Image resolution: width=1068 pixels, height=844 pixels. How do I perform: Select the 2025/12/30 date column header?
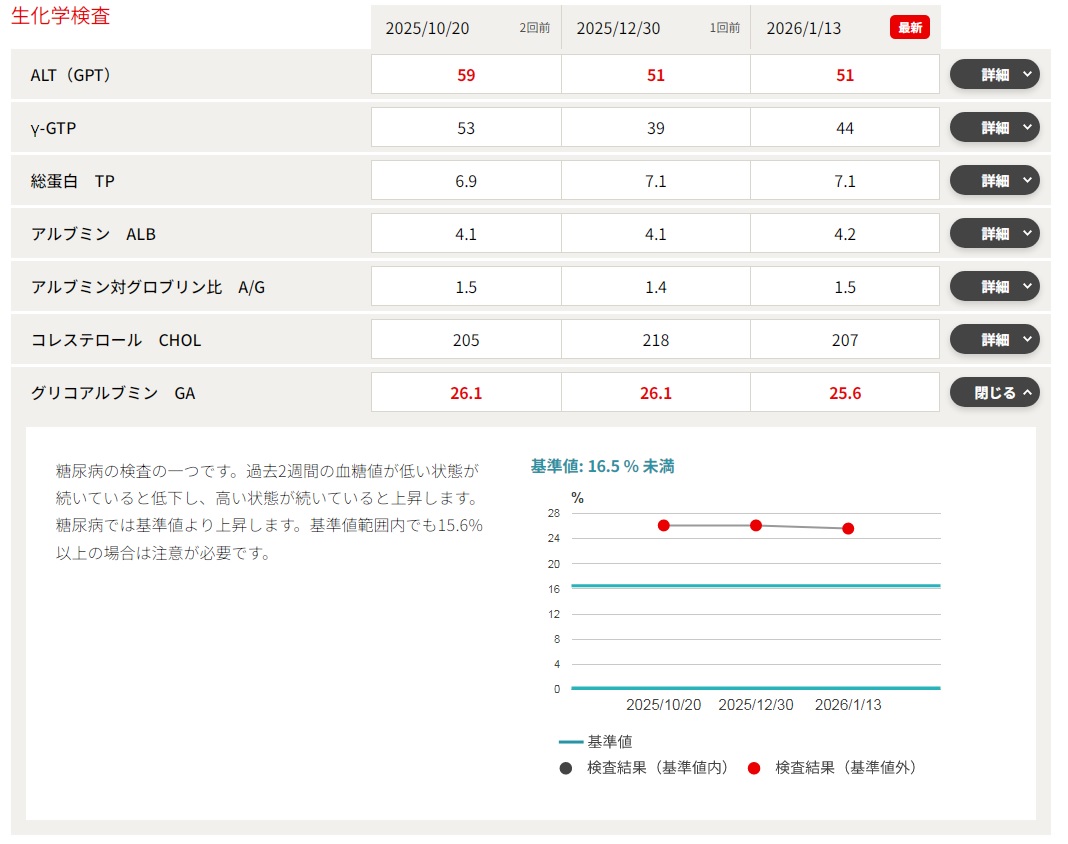point(618,28)
